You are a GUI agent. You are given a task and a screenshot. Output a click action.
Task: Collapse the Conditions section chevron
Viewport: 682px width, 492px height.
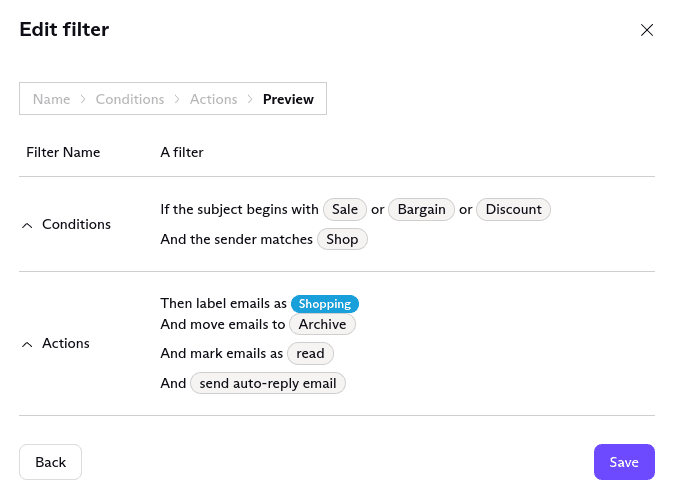coord(27,225)
